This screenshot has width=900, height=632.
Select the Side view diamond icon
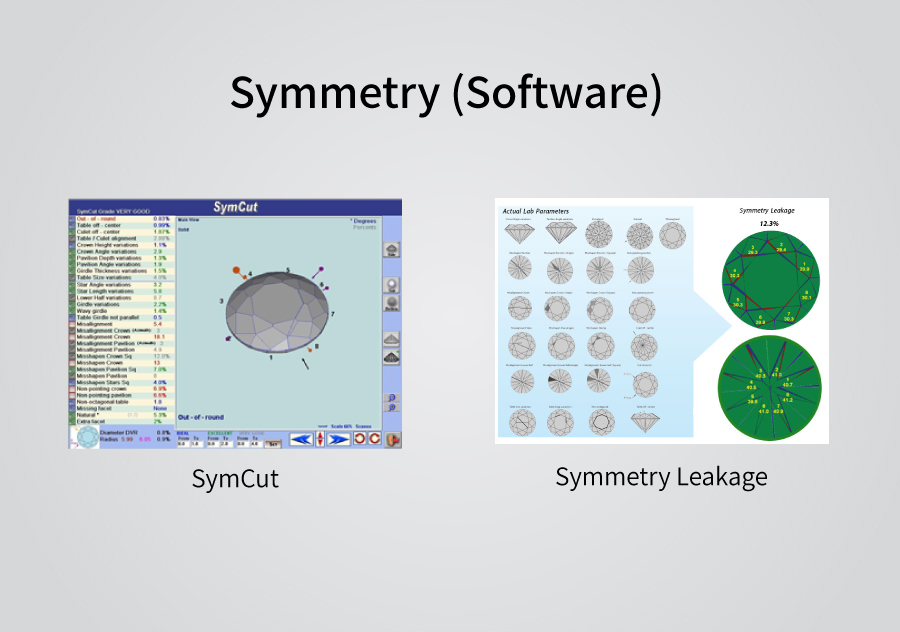point(392,250)
